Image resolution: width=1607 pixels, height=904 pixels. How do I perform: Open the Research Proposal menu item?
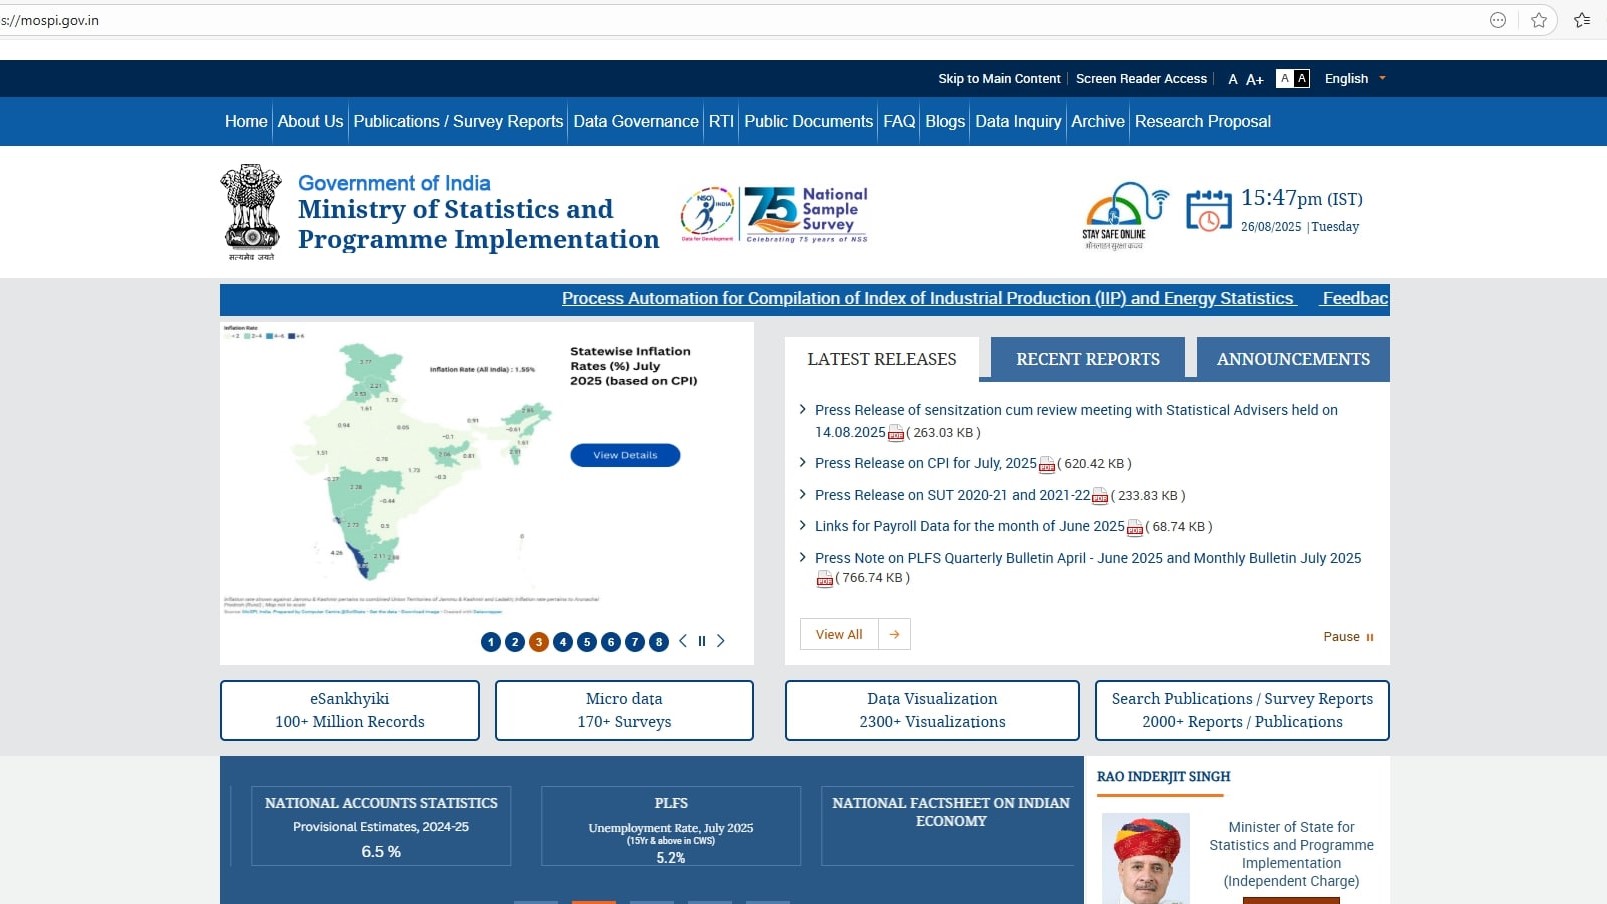click(x=1203, y=121)
